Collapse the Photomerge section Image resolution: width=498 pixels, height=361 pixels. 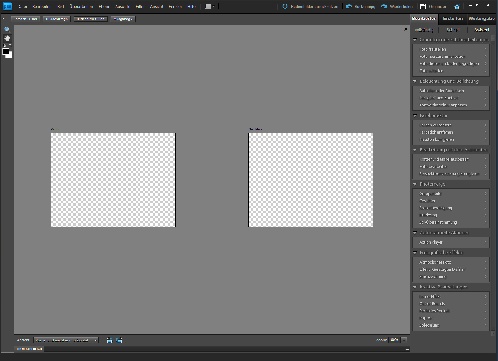415,184
